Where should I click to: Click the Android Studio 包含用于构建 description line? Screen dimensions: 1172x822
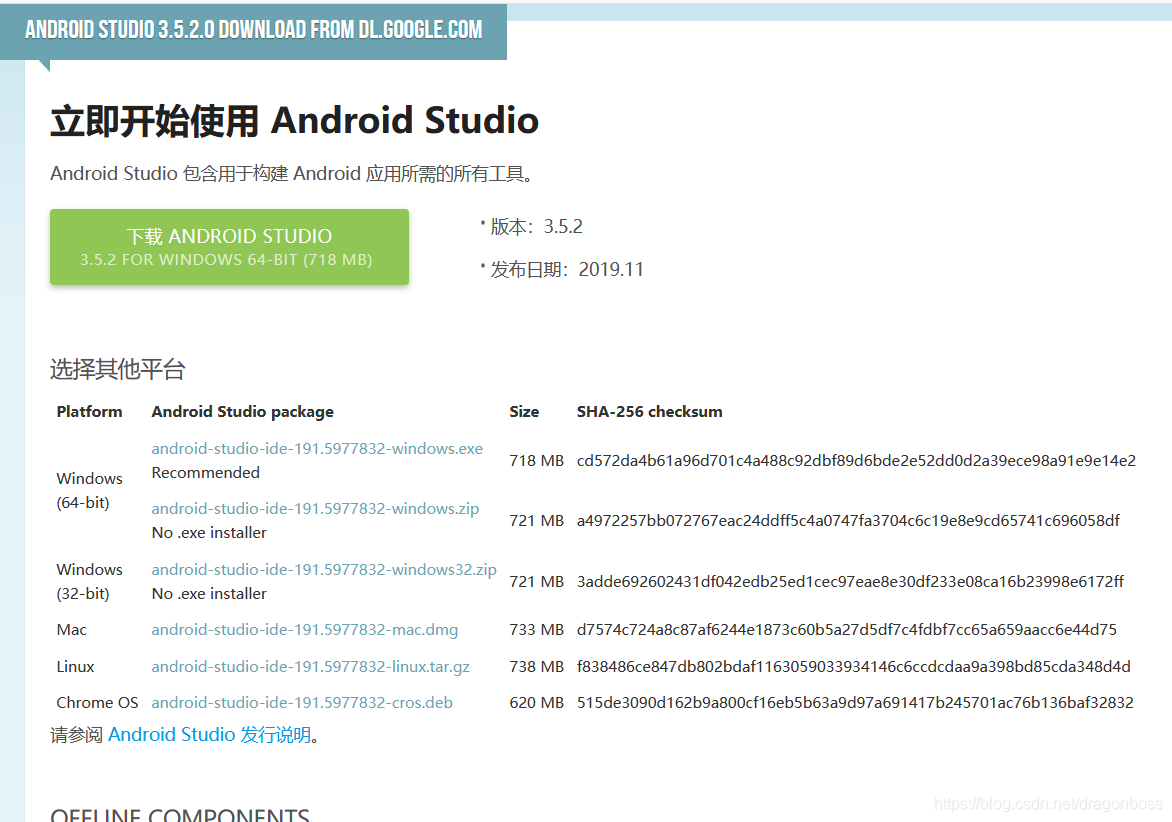click(292, 173)
